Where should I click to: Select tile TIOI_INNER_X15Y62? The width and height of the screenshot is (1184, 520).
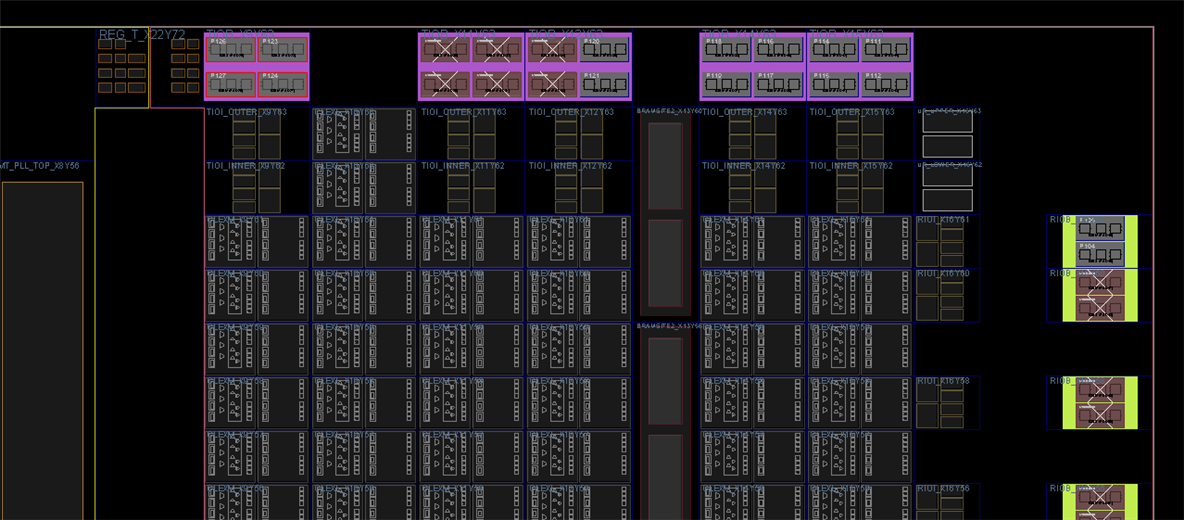click(x=860, y=188)
